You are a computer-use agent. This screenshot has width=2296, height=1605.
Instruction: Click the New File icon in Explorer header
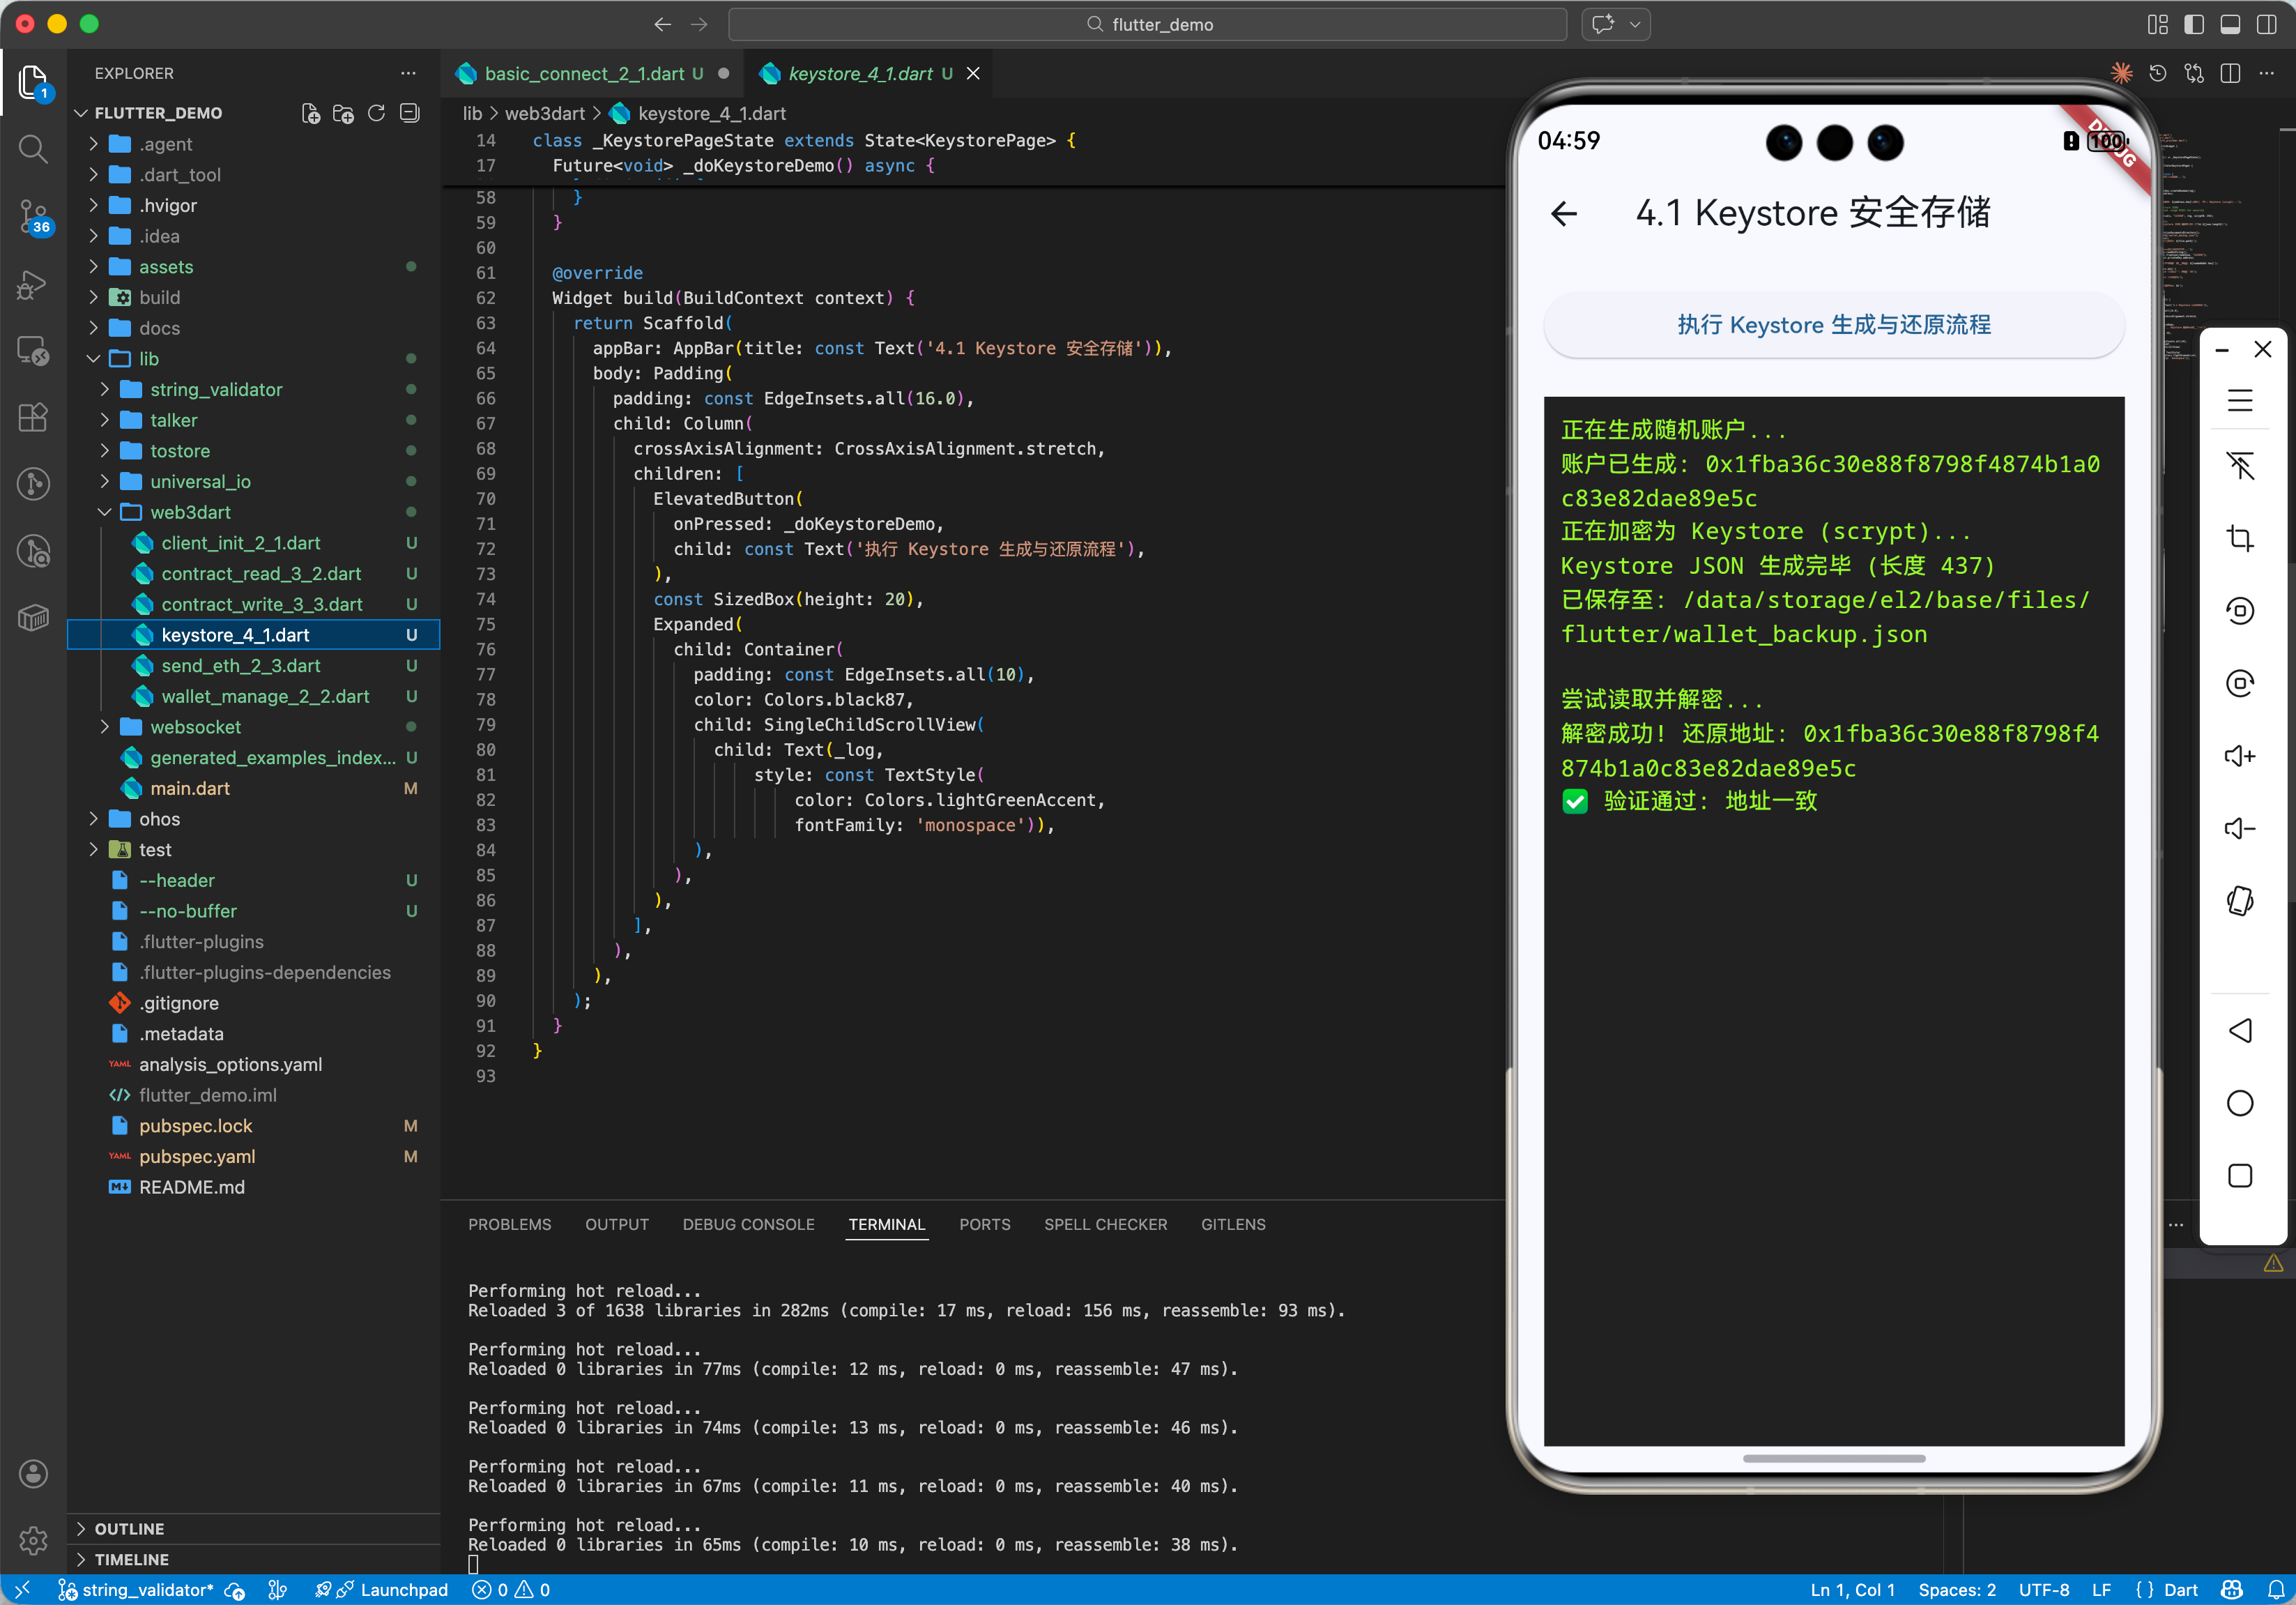click(311, 113)
